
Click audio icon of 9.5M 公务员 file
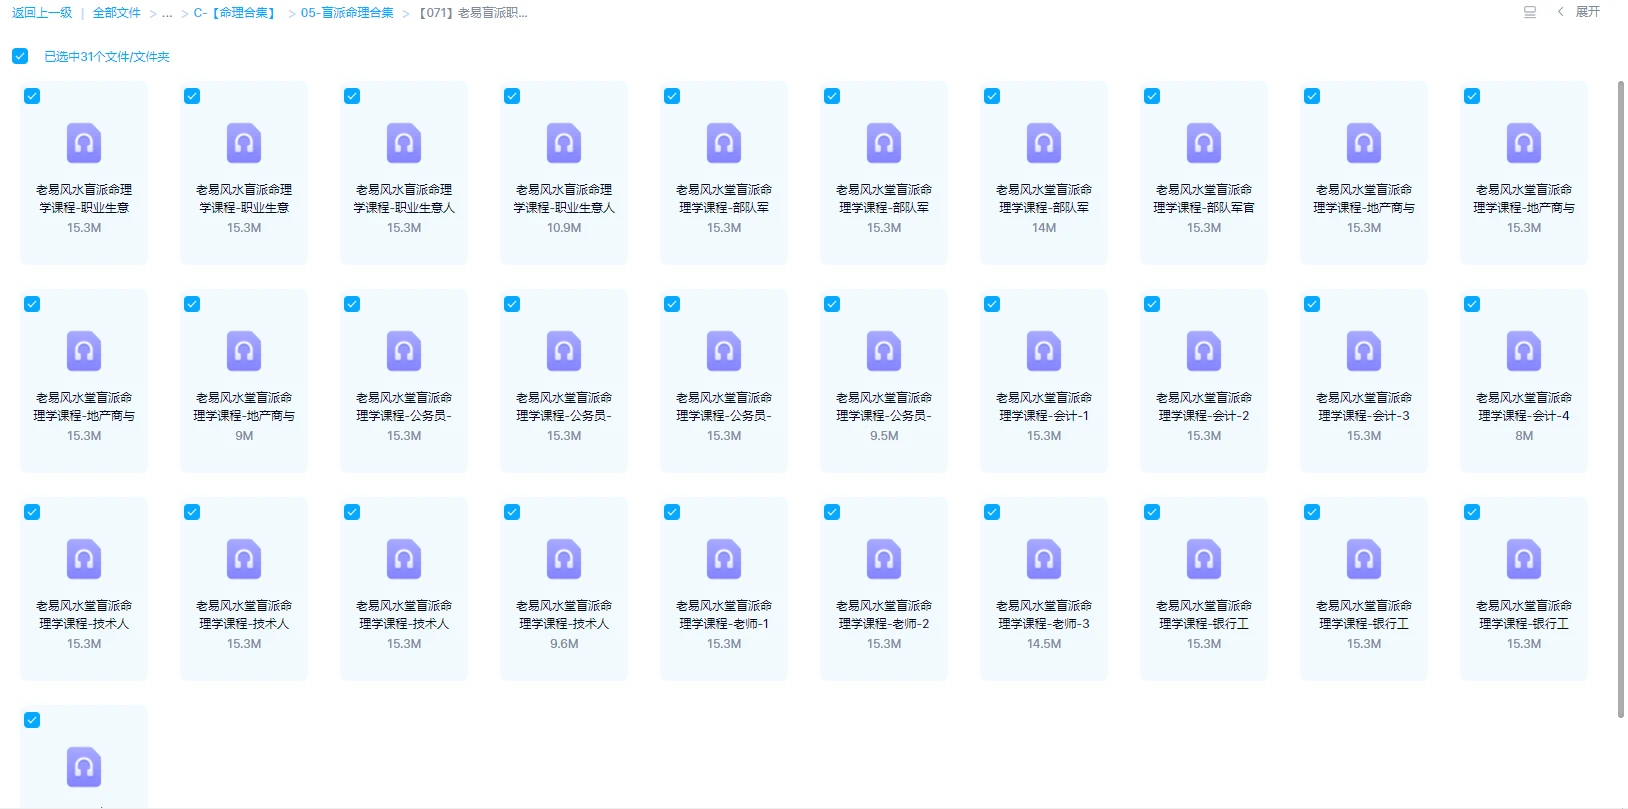click(x=884, y=351)
